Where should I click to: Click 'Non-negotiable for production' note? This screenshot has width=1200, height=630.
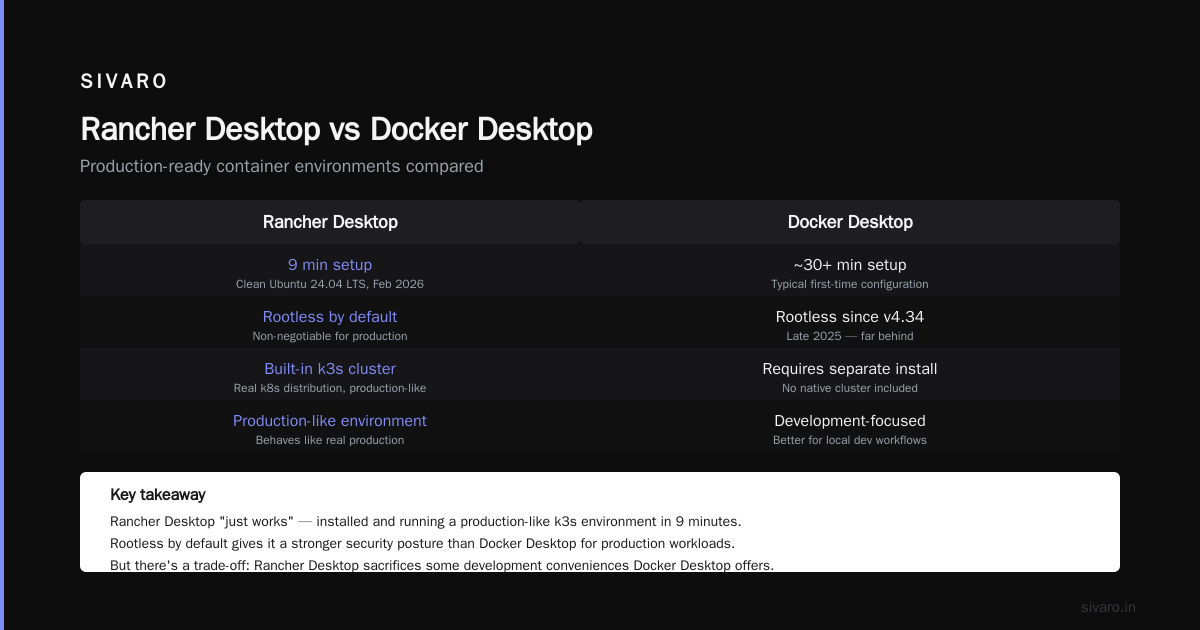click(330, 336)
